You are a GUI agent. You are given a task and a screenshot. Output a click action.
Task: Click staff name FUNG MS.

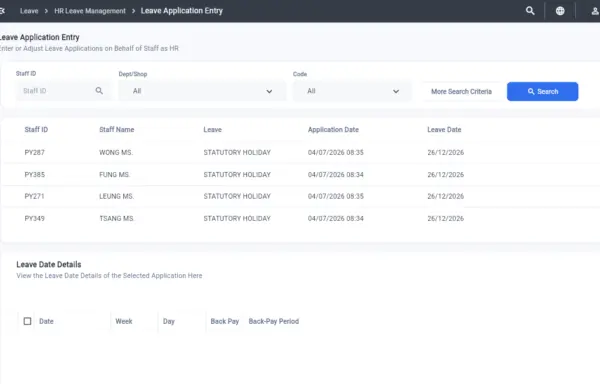tap(114, 174)
